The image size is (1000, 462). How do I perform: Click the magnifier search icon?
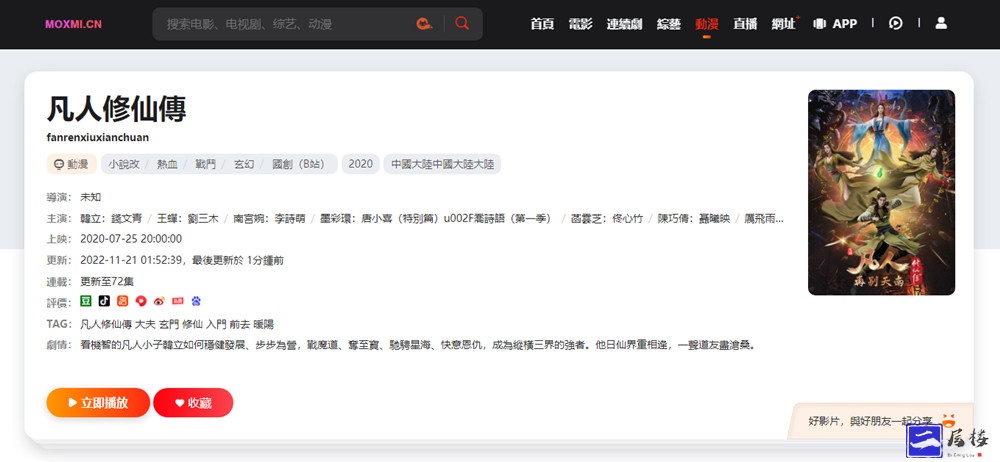point(462,24)
